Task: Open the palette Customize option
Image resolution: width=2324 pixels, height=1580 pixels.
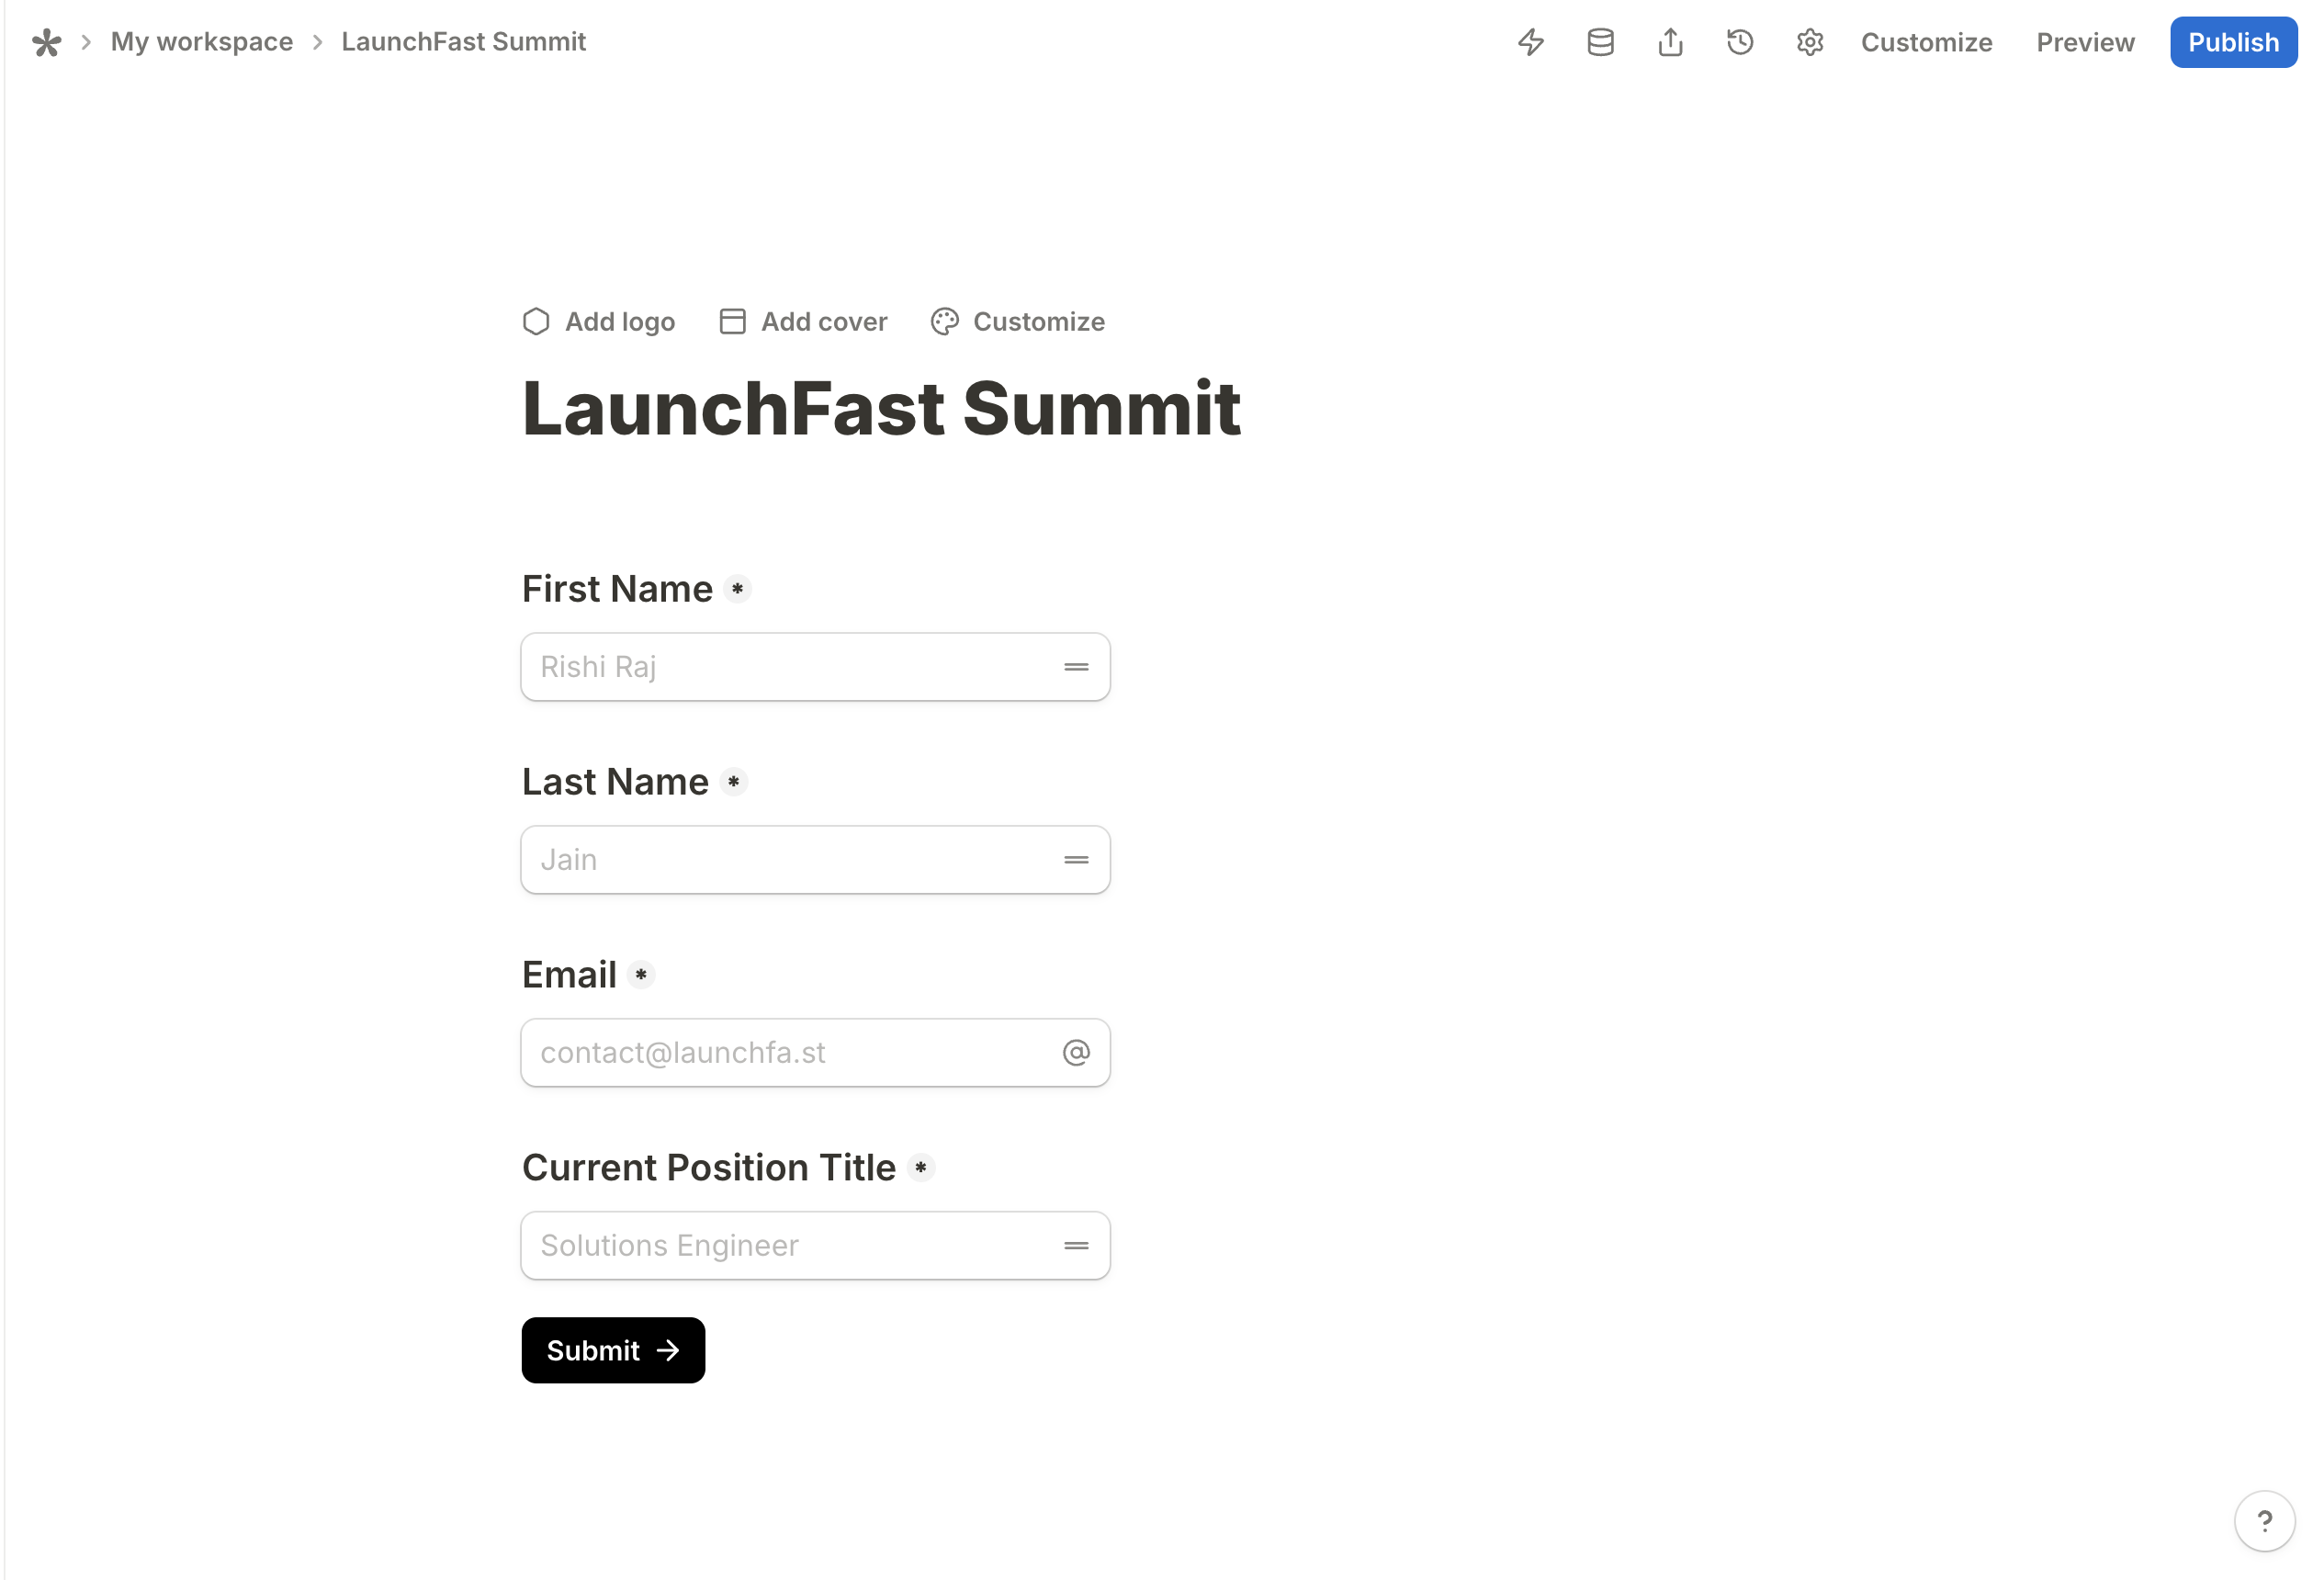Action: (1018, 322)
